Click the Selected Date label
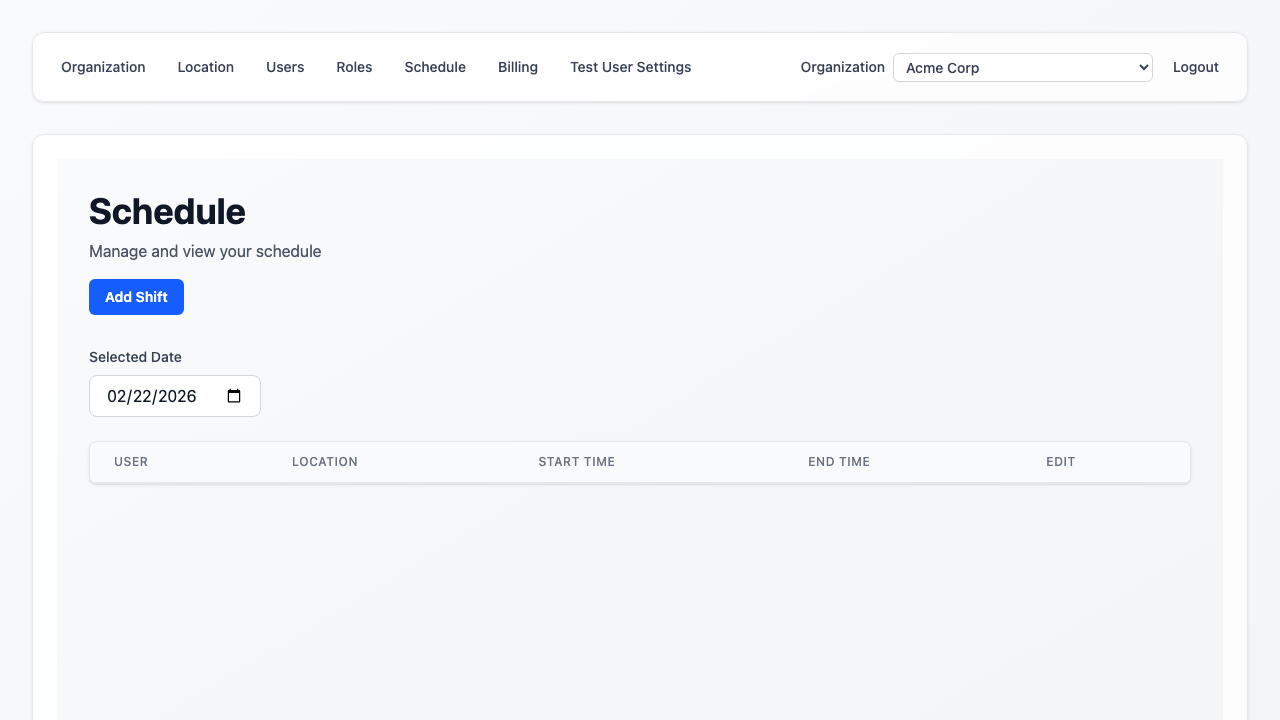This screenshot has width=1280, height=720. [135, 357]
